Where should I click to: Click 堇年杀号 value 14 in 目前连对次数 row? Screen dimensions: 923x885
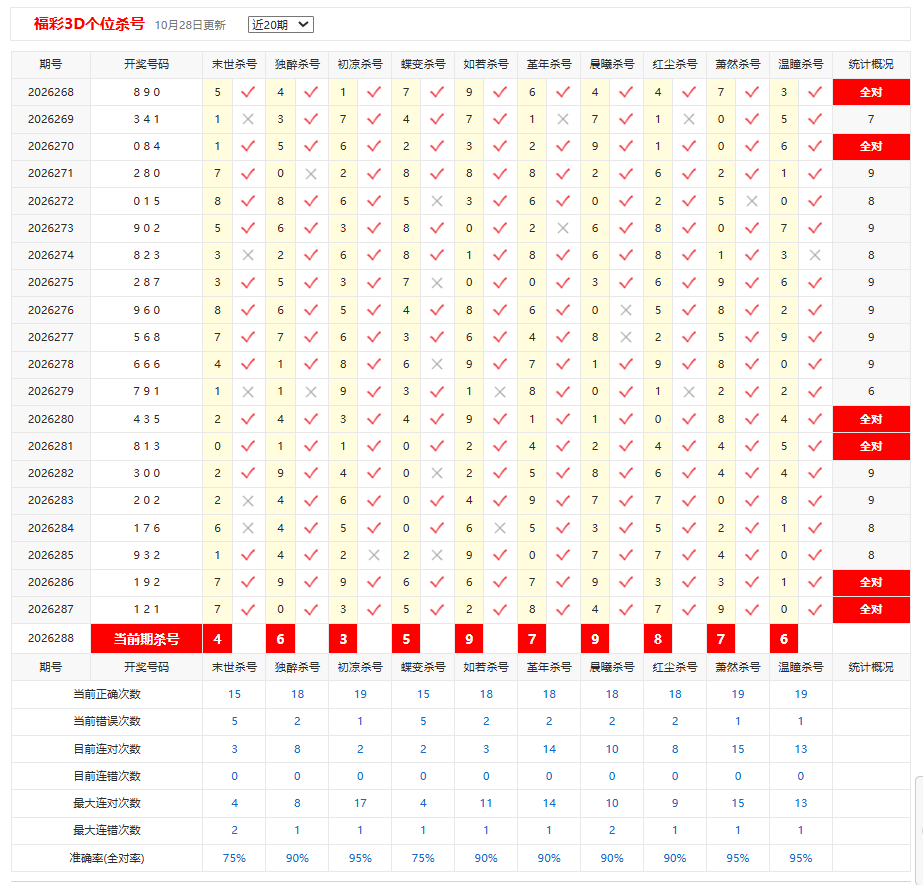coord(549,749)
